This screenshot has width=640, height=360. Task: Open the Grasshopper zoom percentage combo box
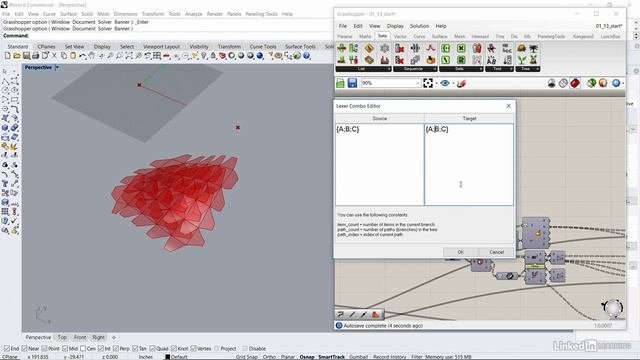point(391,83)
